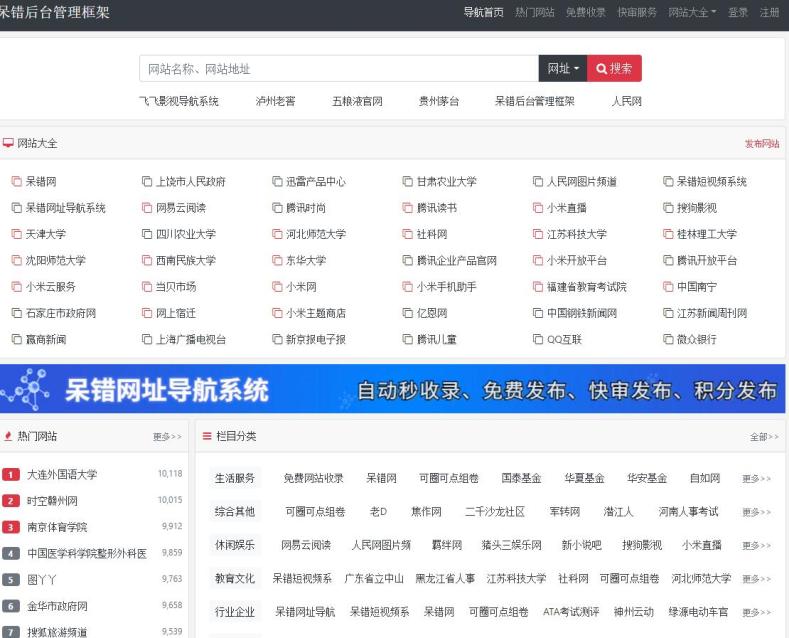Open 导航首页 in the top navigation
This screenshot has width=789, height=638.
(x=483, y=12)
